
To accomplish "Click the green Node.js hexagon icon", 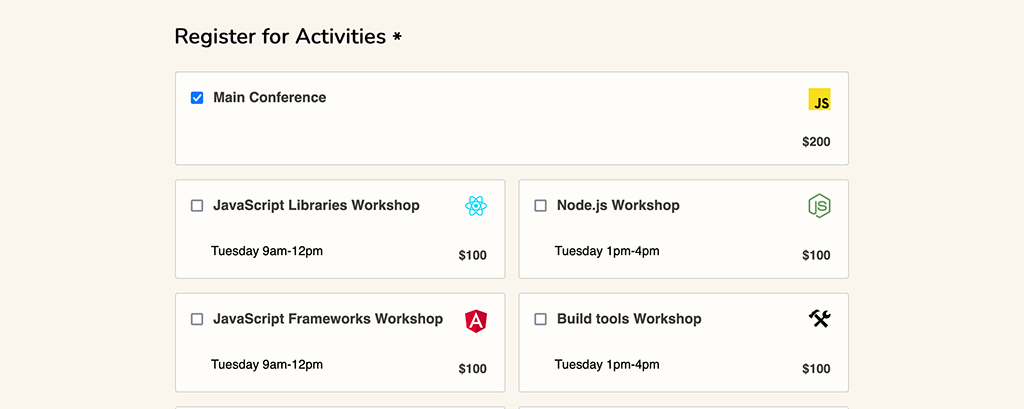I will (819, 206).
